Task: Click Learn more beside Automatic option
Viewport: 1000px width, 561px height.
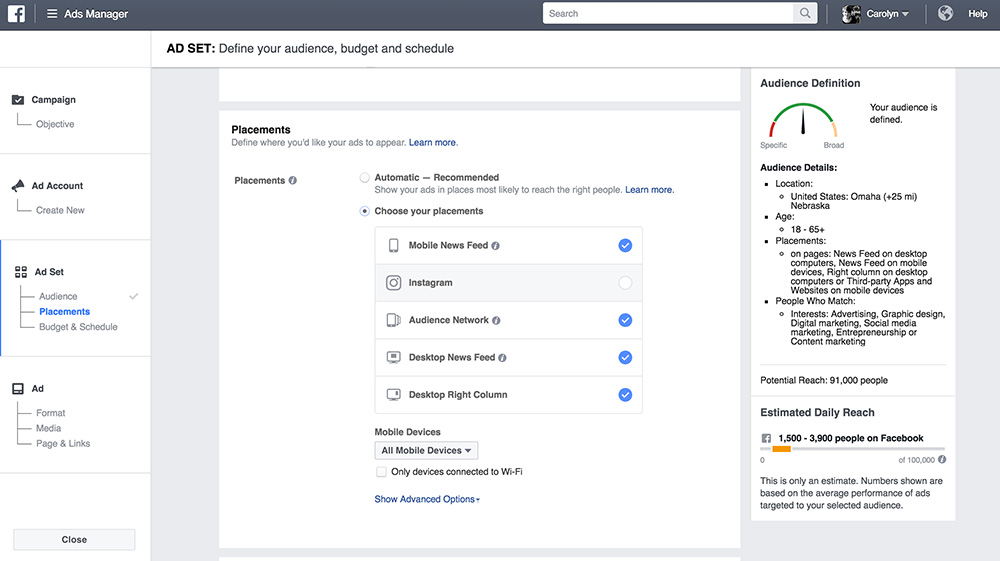Action: 649,189
